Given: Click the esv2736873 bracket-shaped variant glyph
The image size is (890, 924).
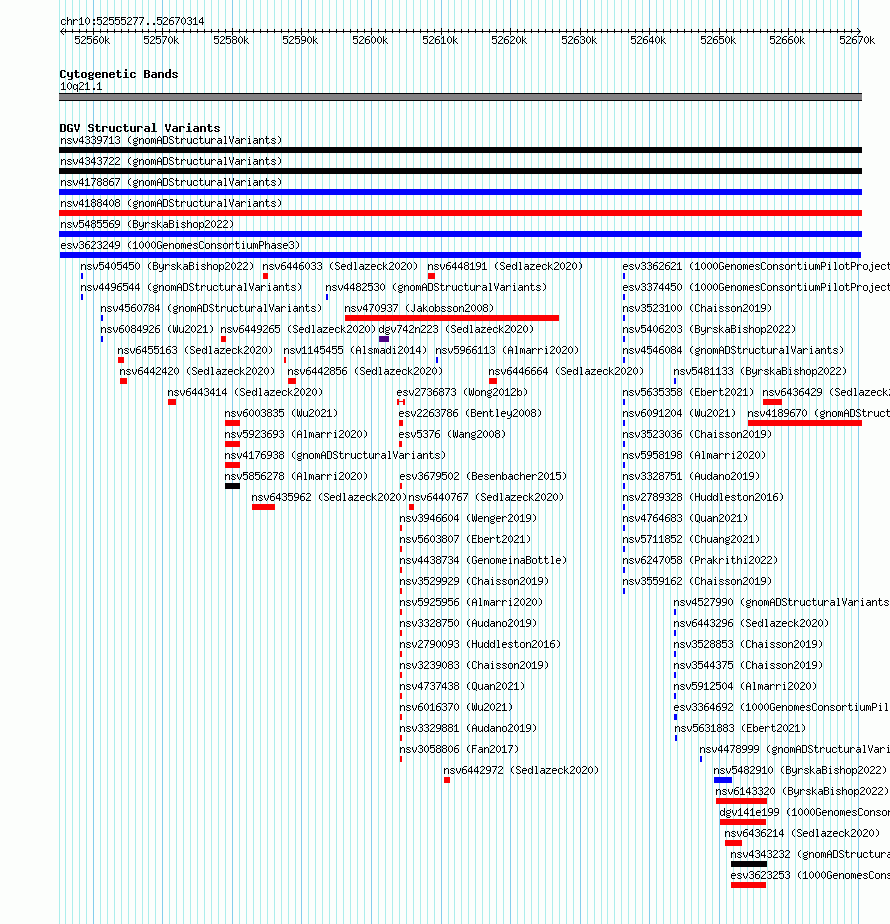Looking at the screenshot, I should coord(401,402).
